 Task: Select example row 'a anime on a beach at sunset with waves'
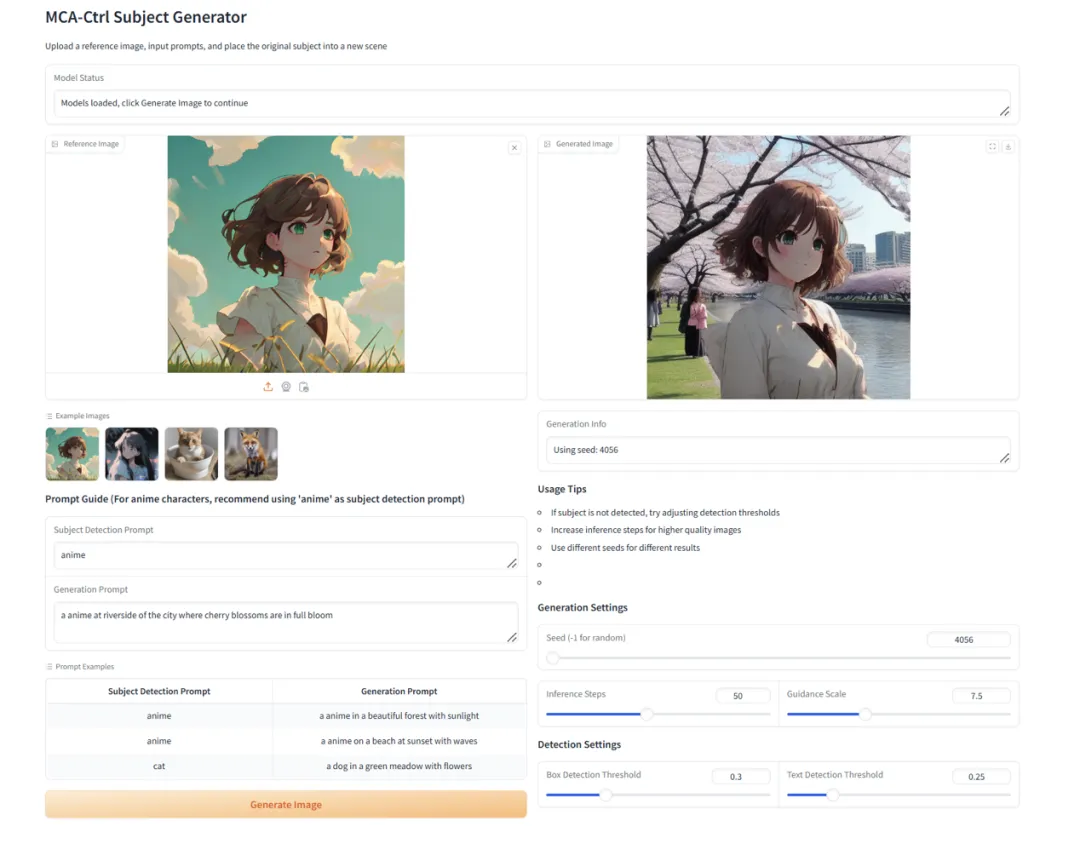tap(286, 741)
